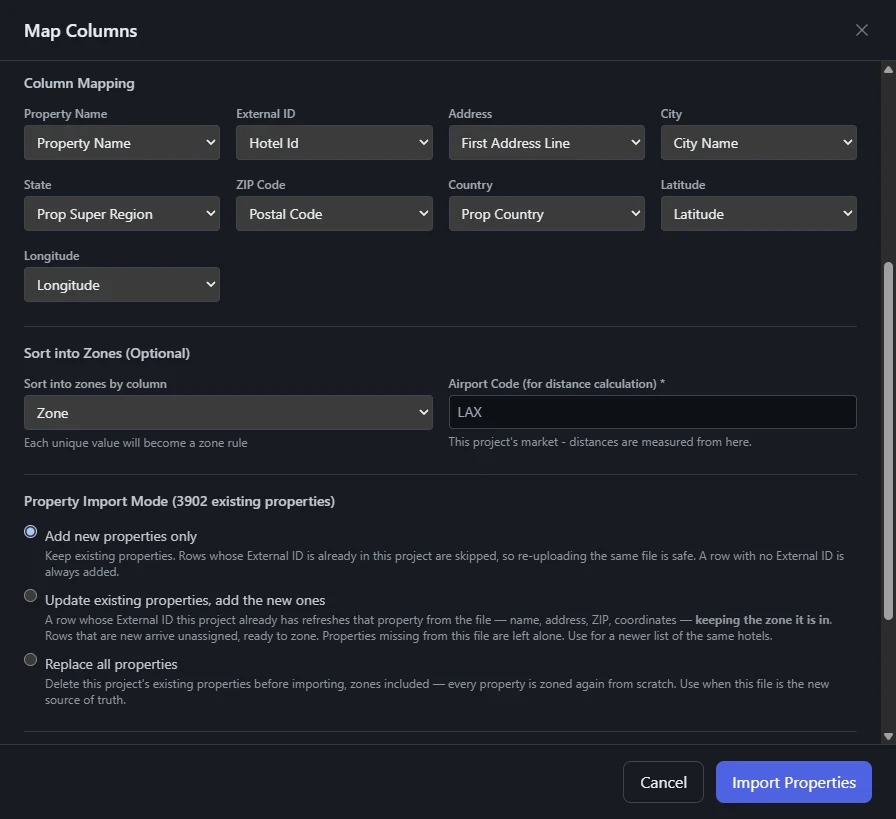Open the External ID dropdown showing Hotel Id
The image size is (896, 819).
(x=334, y=143)
